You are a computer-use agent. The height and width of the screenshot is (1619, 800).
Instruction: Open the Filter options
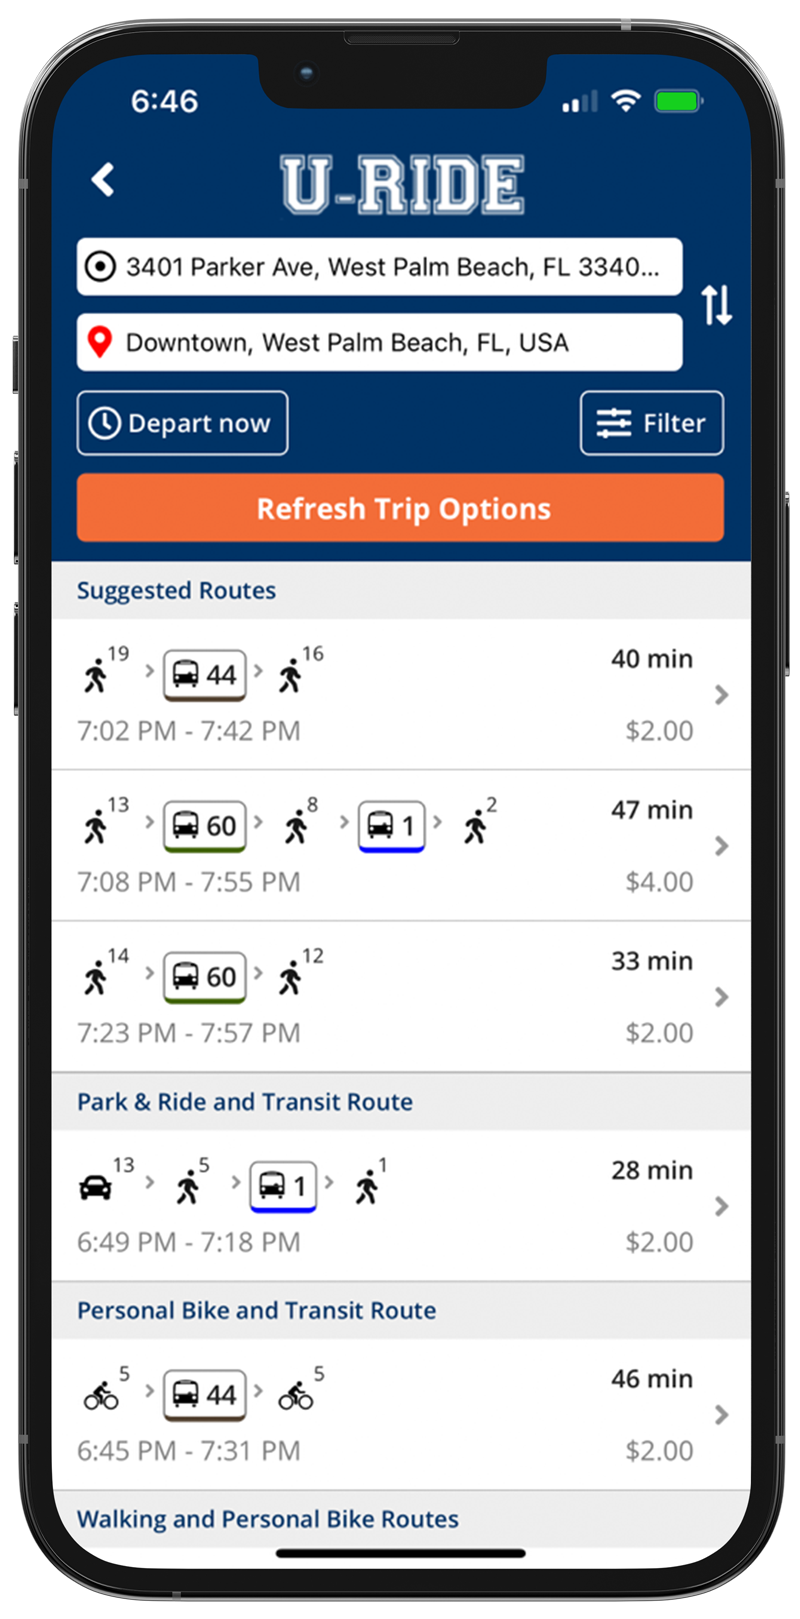tap(652, 422)
